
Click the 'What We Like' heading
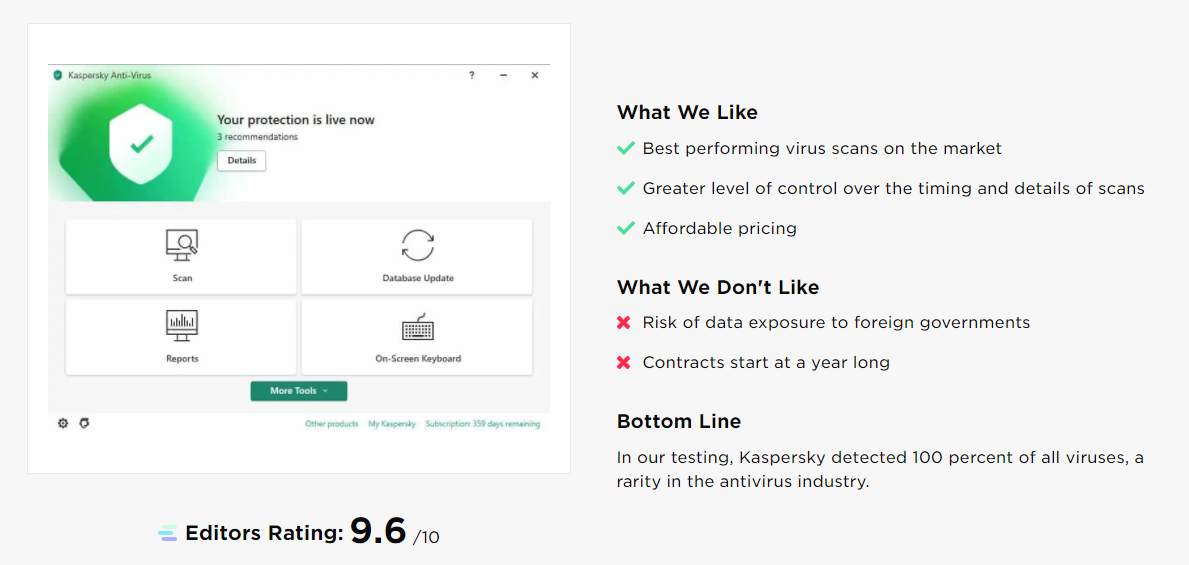687,112
